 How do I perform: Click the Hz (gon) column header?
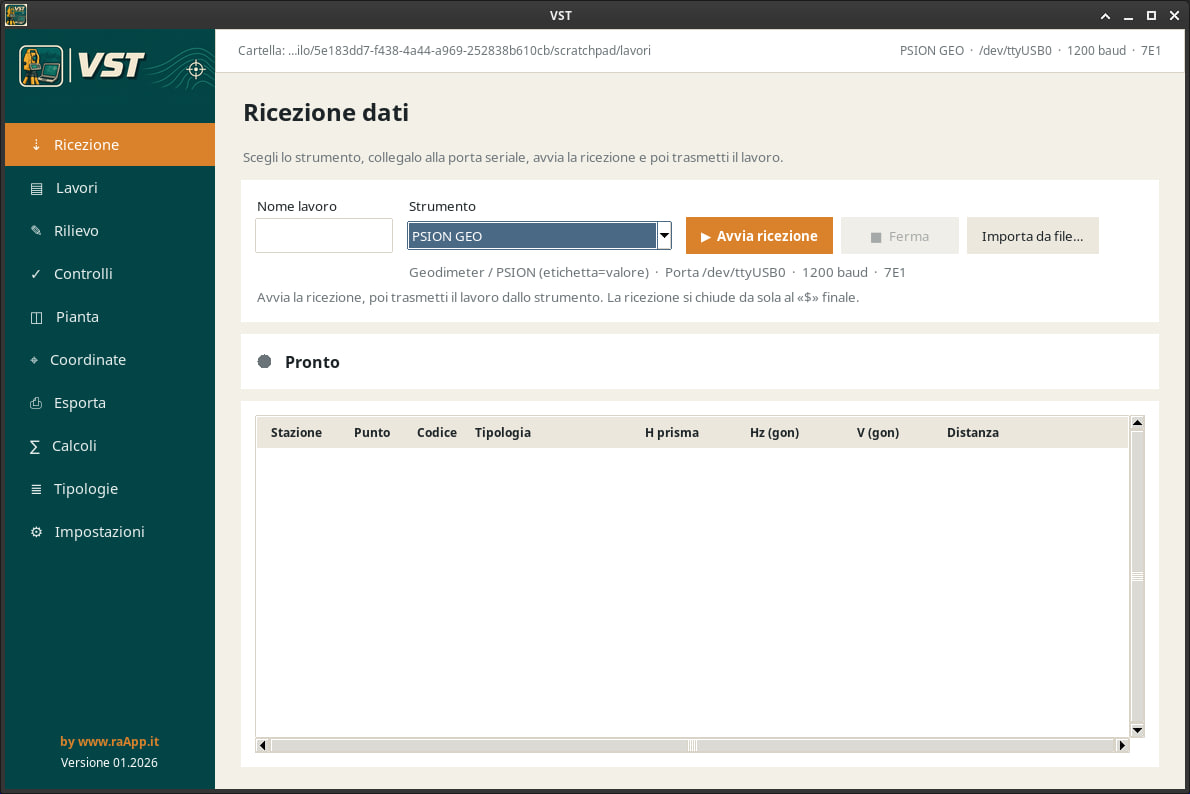774,433
